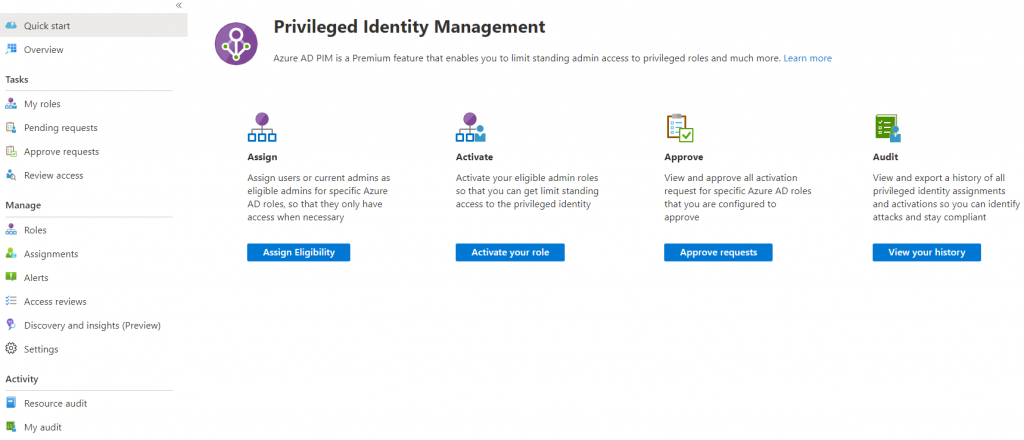Click the Settings gear icon
1024x440 pixels.
[10, 349]
